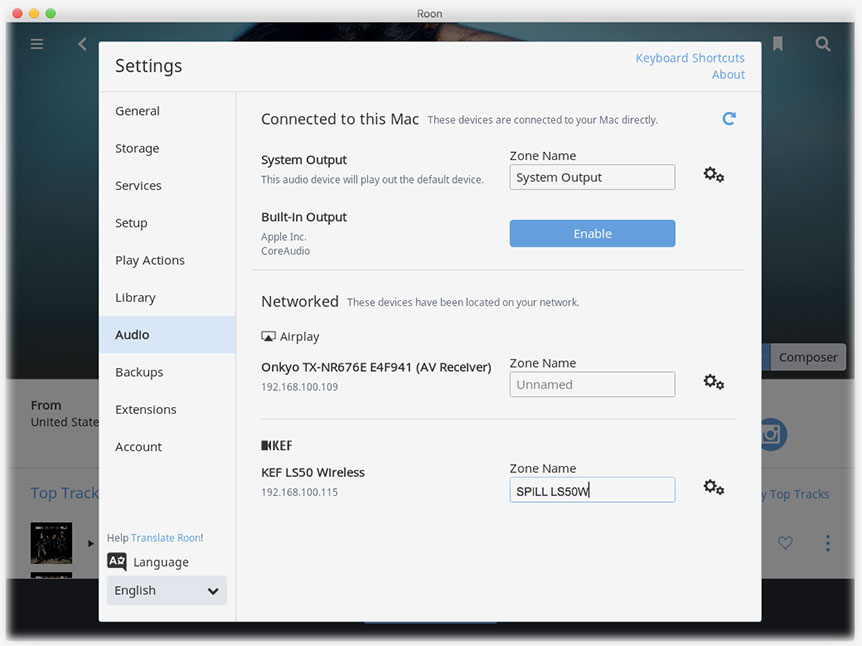This screenshot has width=862, height=646.
Task: Click the Composer button behind the dialog
Action: pyautogui.click(x=808, y=357)
